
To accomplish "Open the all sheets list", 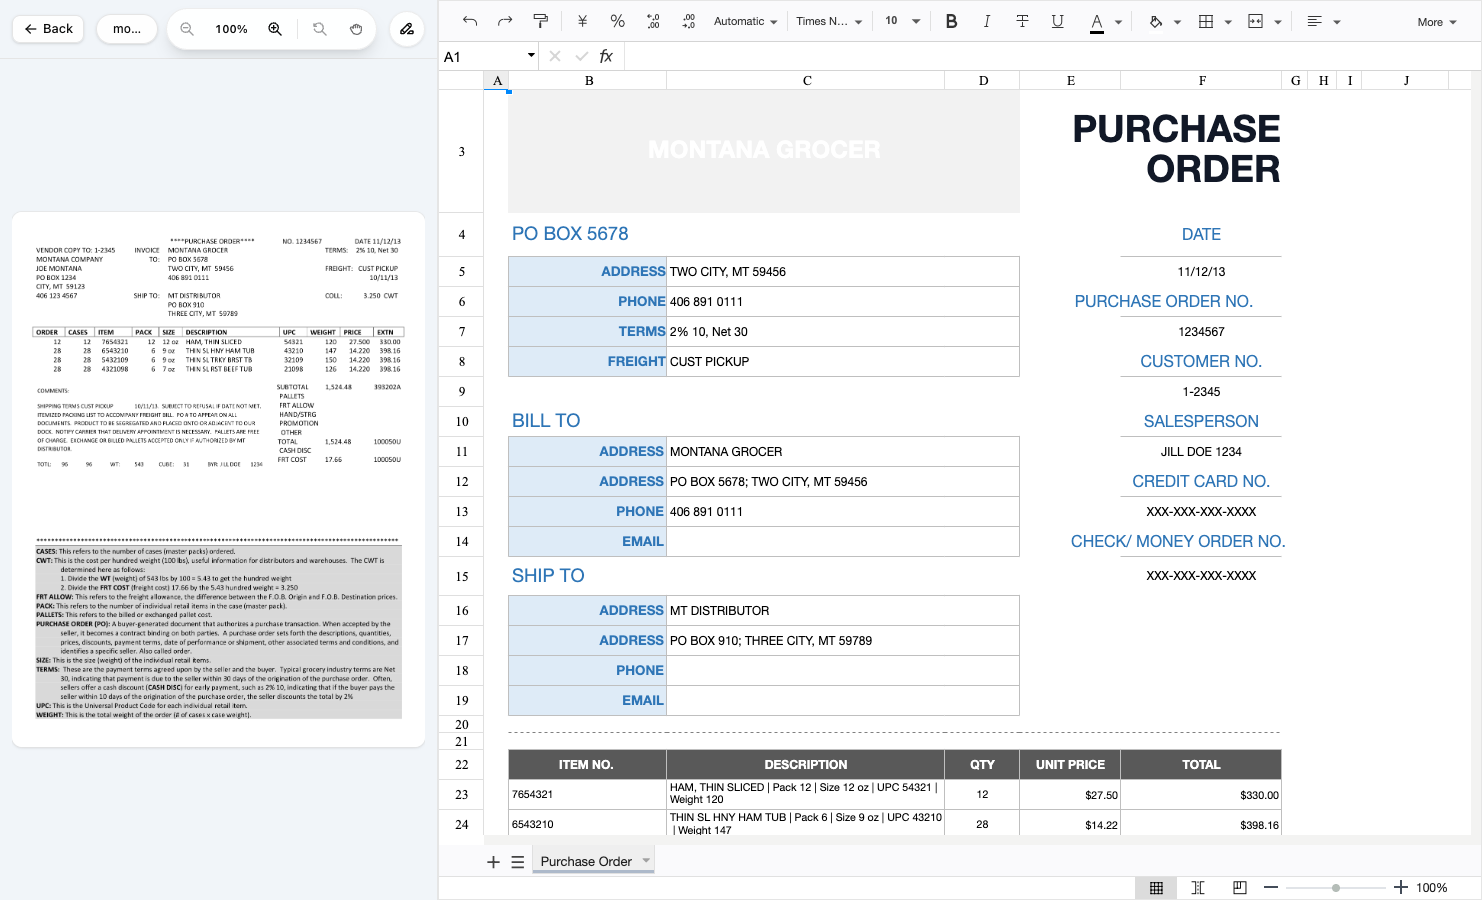I will 518,862.
